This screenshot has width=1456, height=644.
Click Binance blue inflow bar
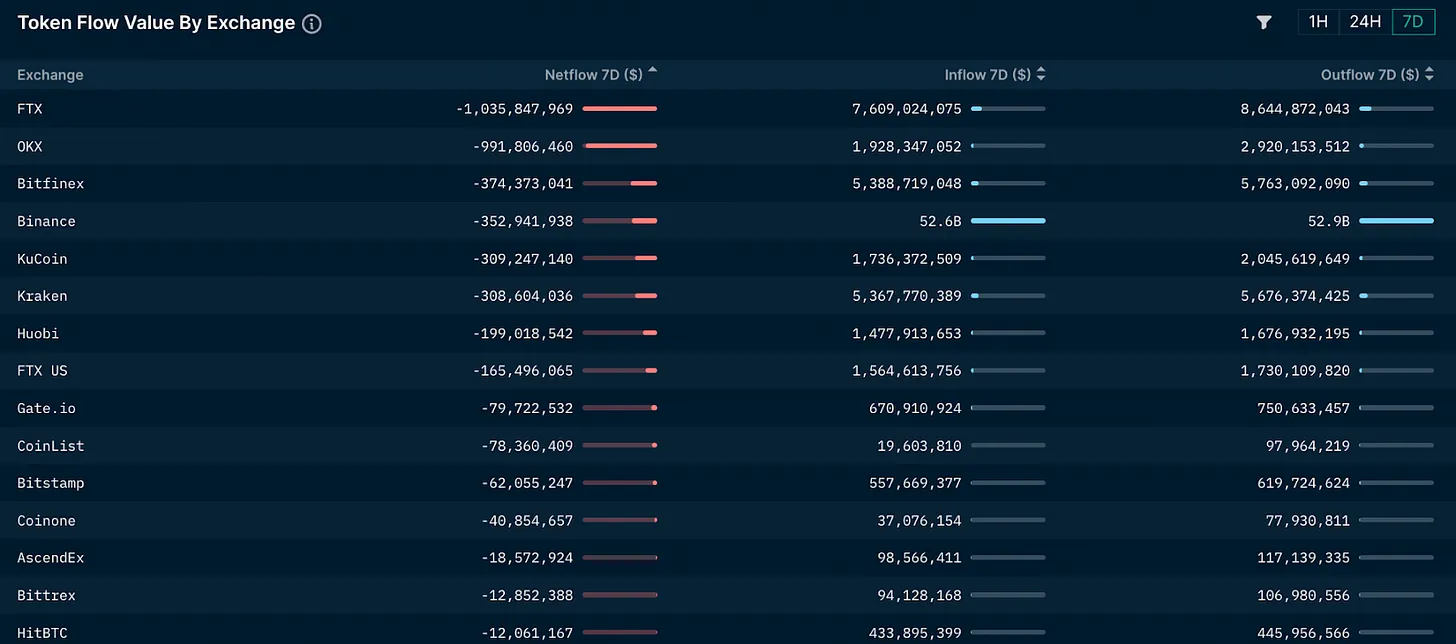[1008, 220]
